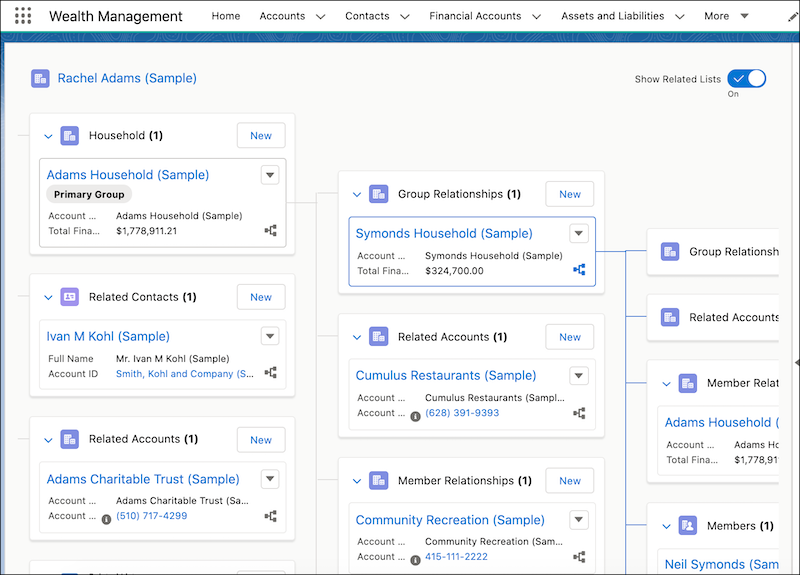Collapse the middle Related Accounts section
The width and height of the screenshot is (800, 575).
[357, 337]
